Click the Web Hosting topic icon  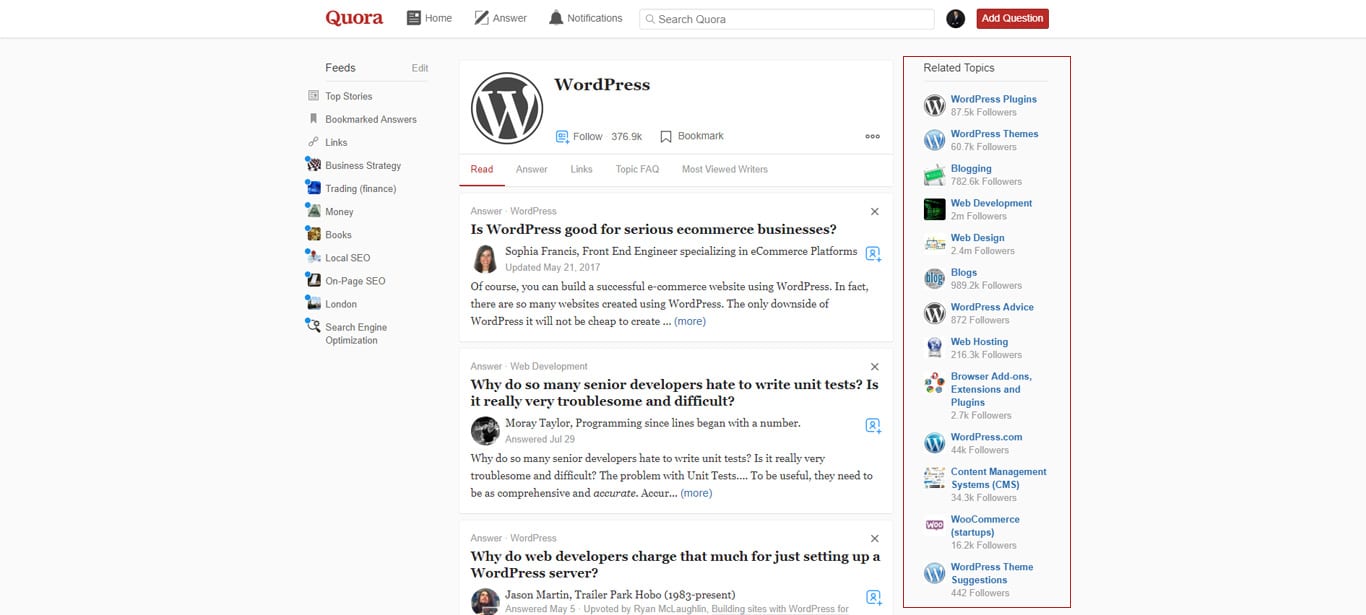(x=934, y=348)
